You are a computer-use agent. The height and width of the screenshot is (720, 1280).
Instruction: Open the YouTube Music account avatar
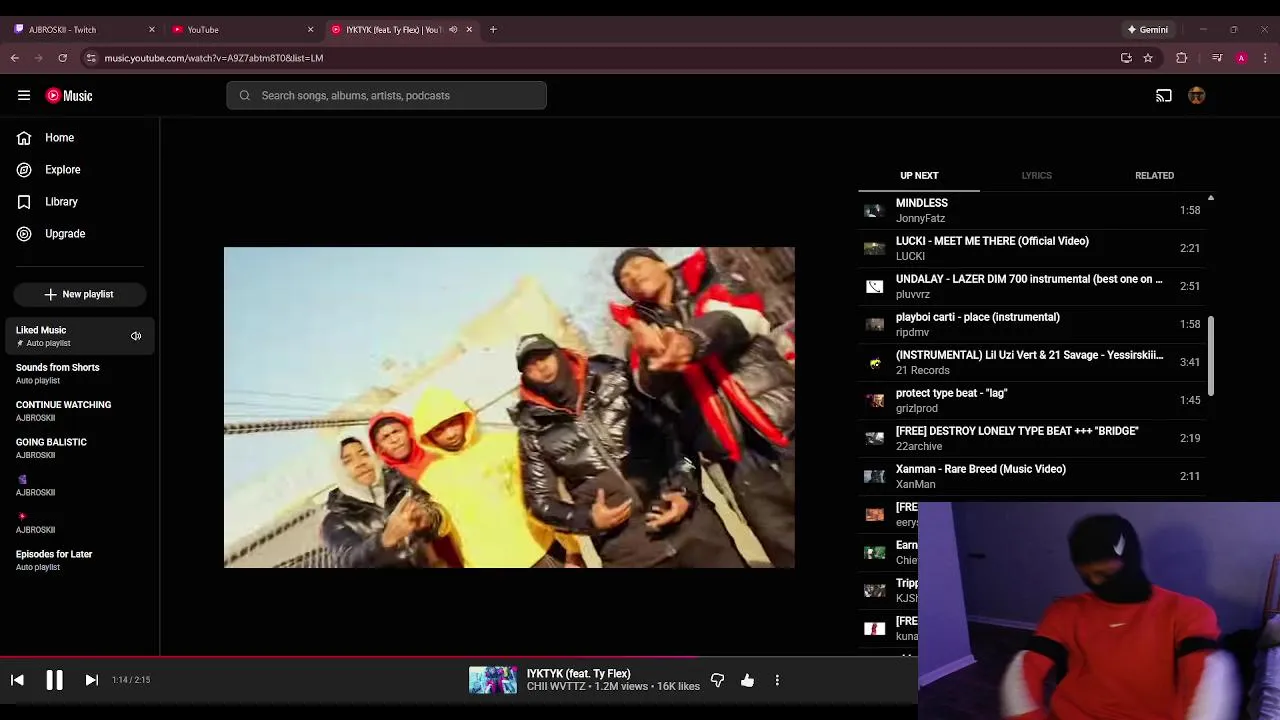(1197, 96)
